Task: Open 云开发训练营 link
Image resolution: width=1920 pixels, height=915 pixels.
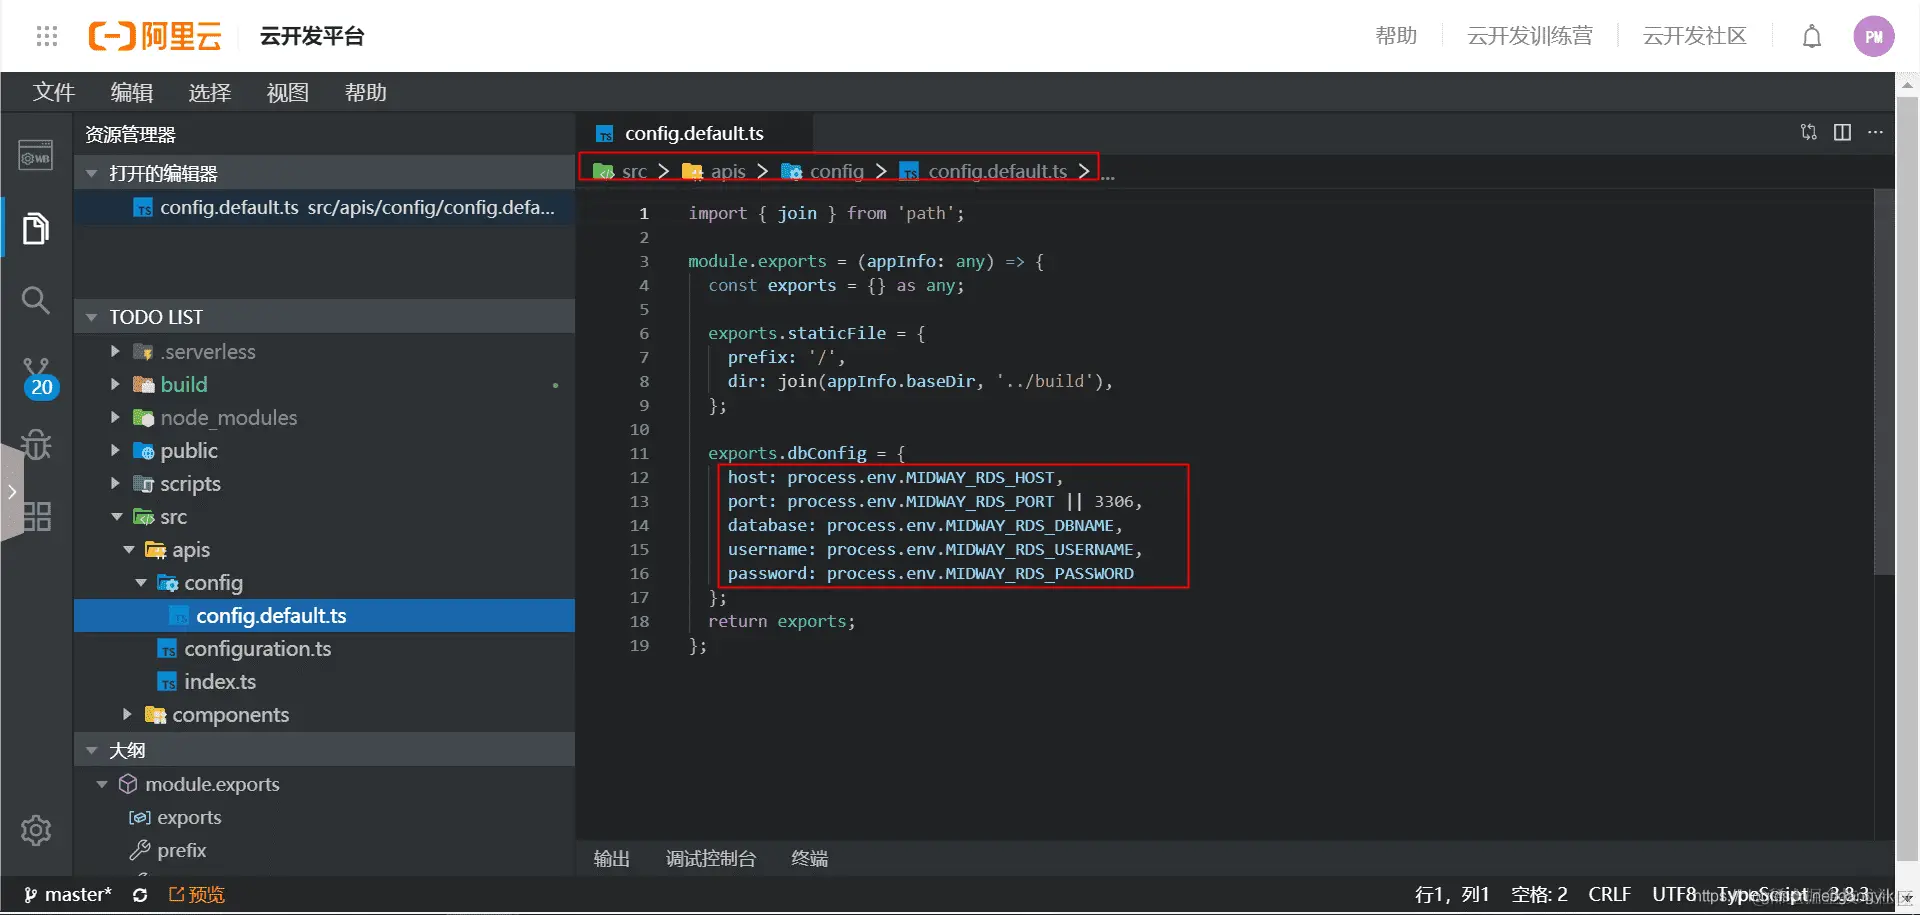Action: [1530, 36]
